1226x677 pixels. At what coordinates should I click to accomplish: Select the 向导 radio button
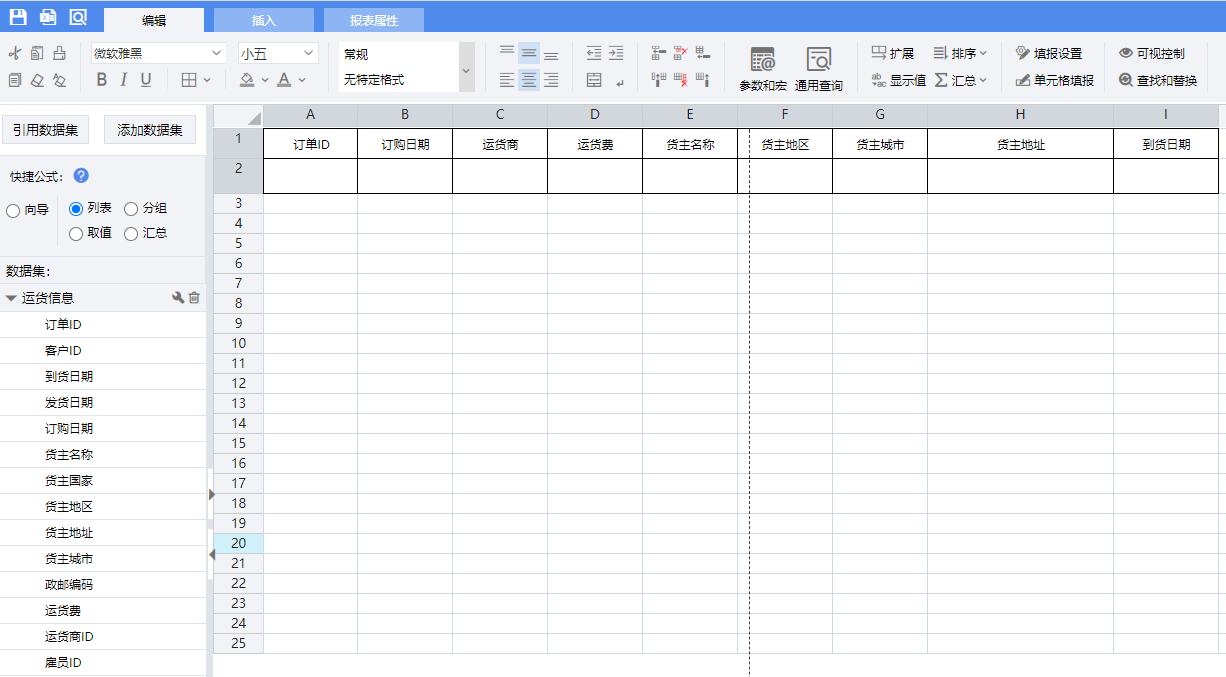(13, 211)
